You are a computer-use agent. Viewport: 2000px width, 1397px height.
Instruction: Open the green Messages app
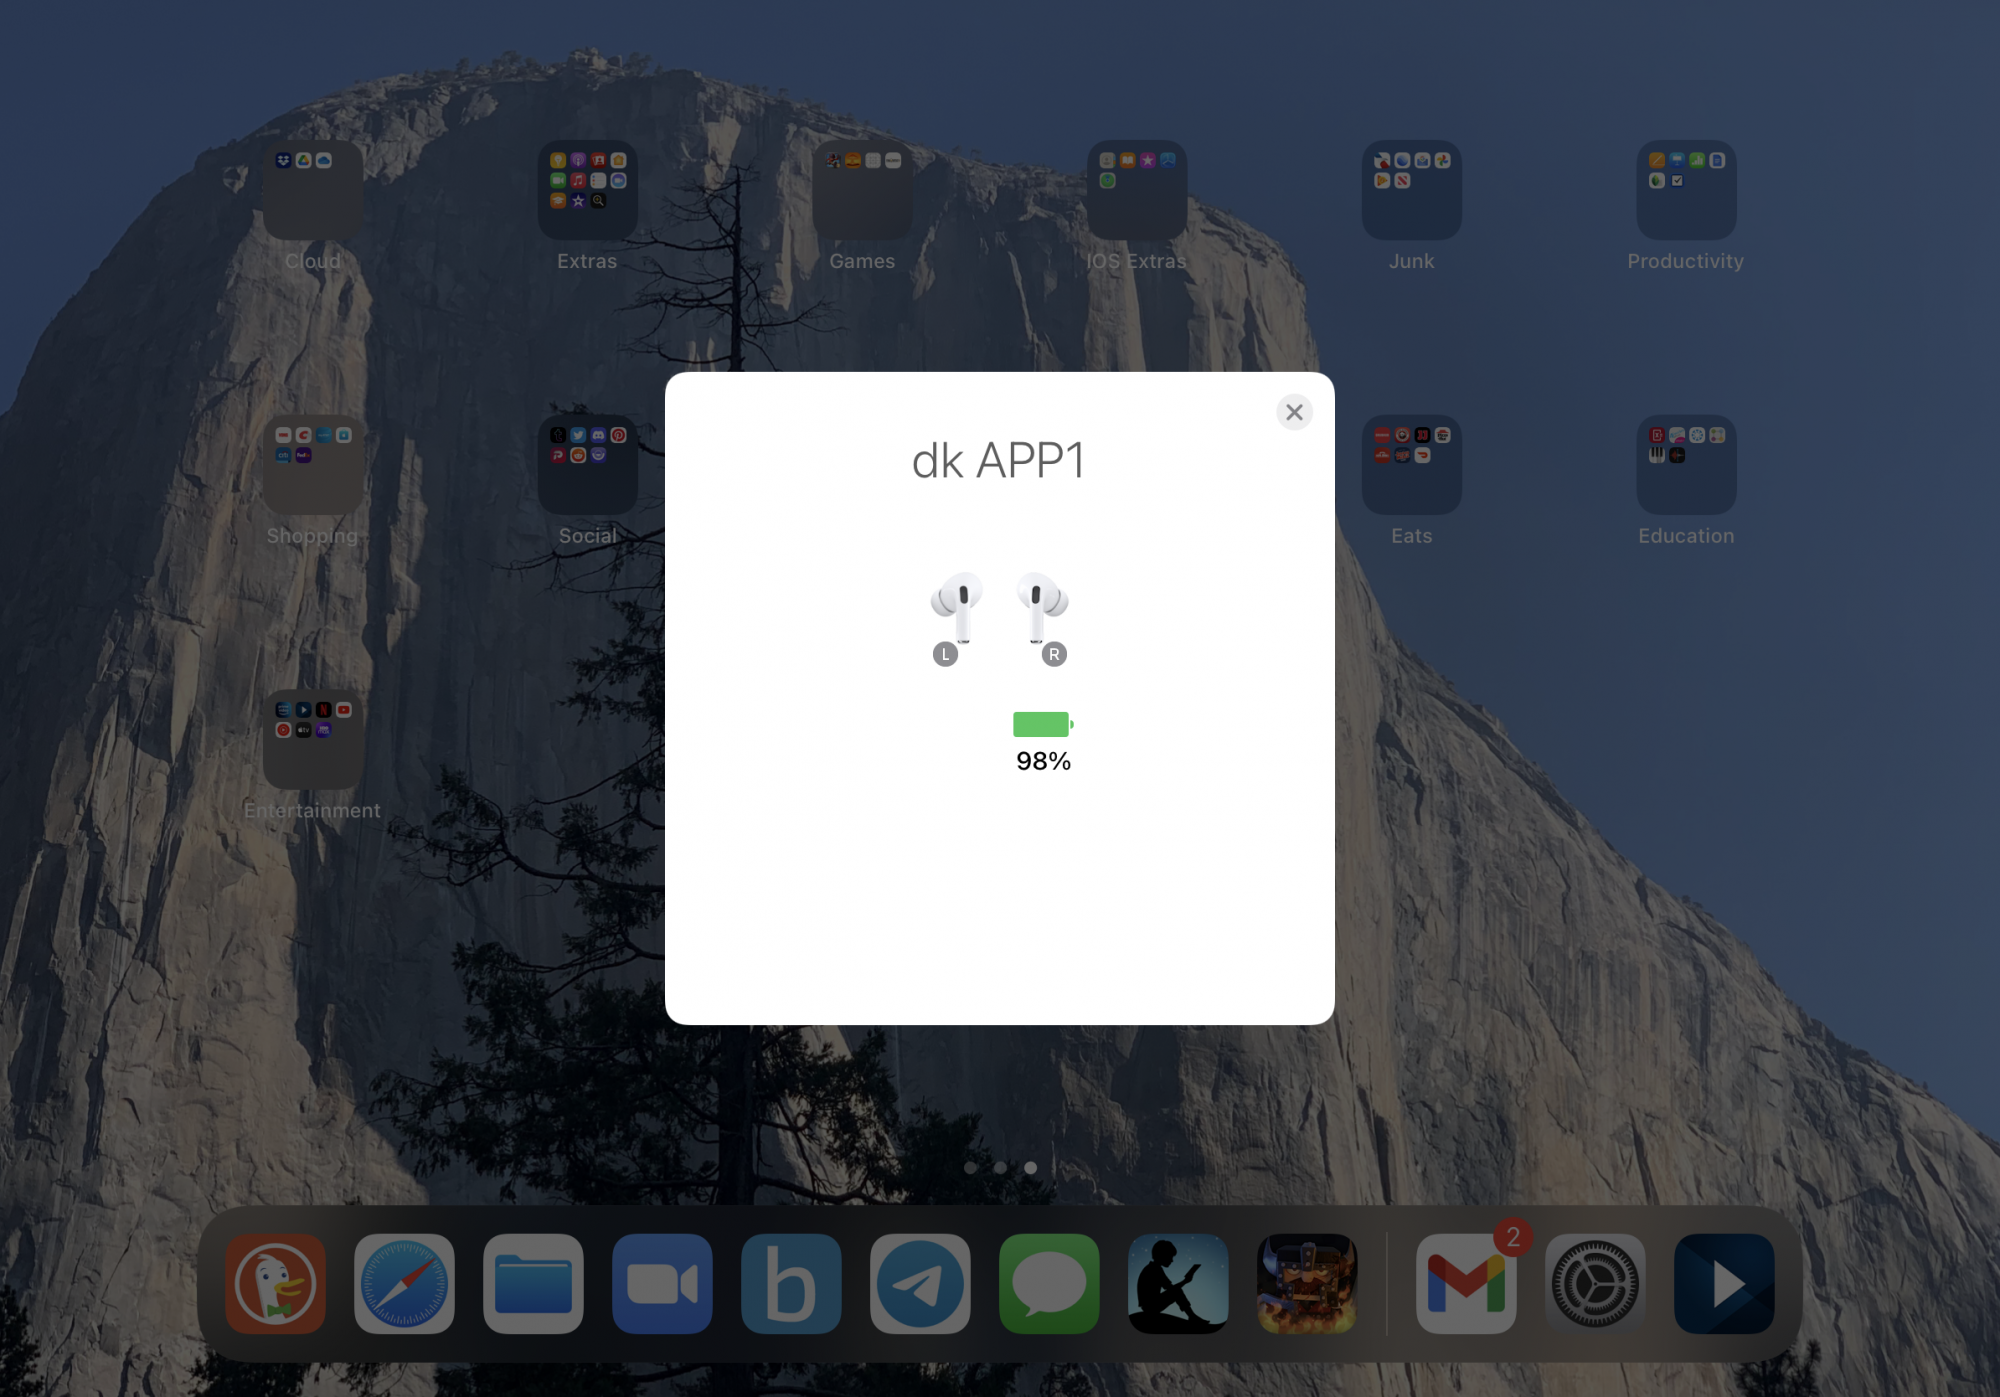[1049, 1283]
